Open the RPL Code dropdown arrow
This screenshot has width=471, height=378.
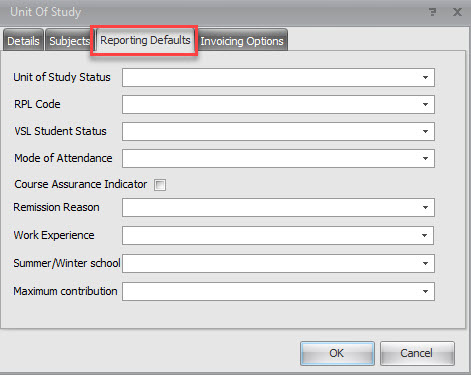click(x=425, y=105)
